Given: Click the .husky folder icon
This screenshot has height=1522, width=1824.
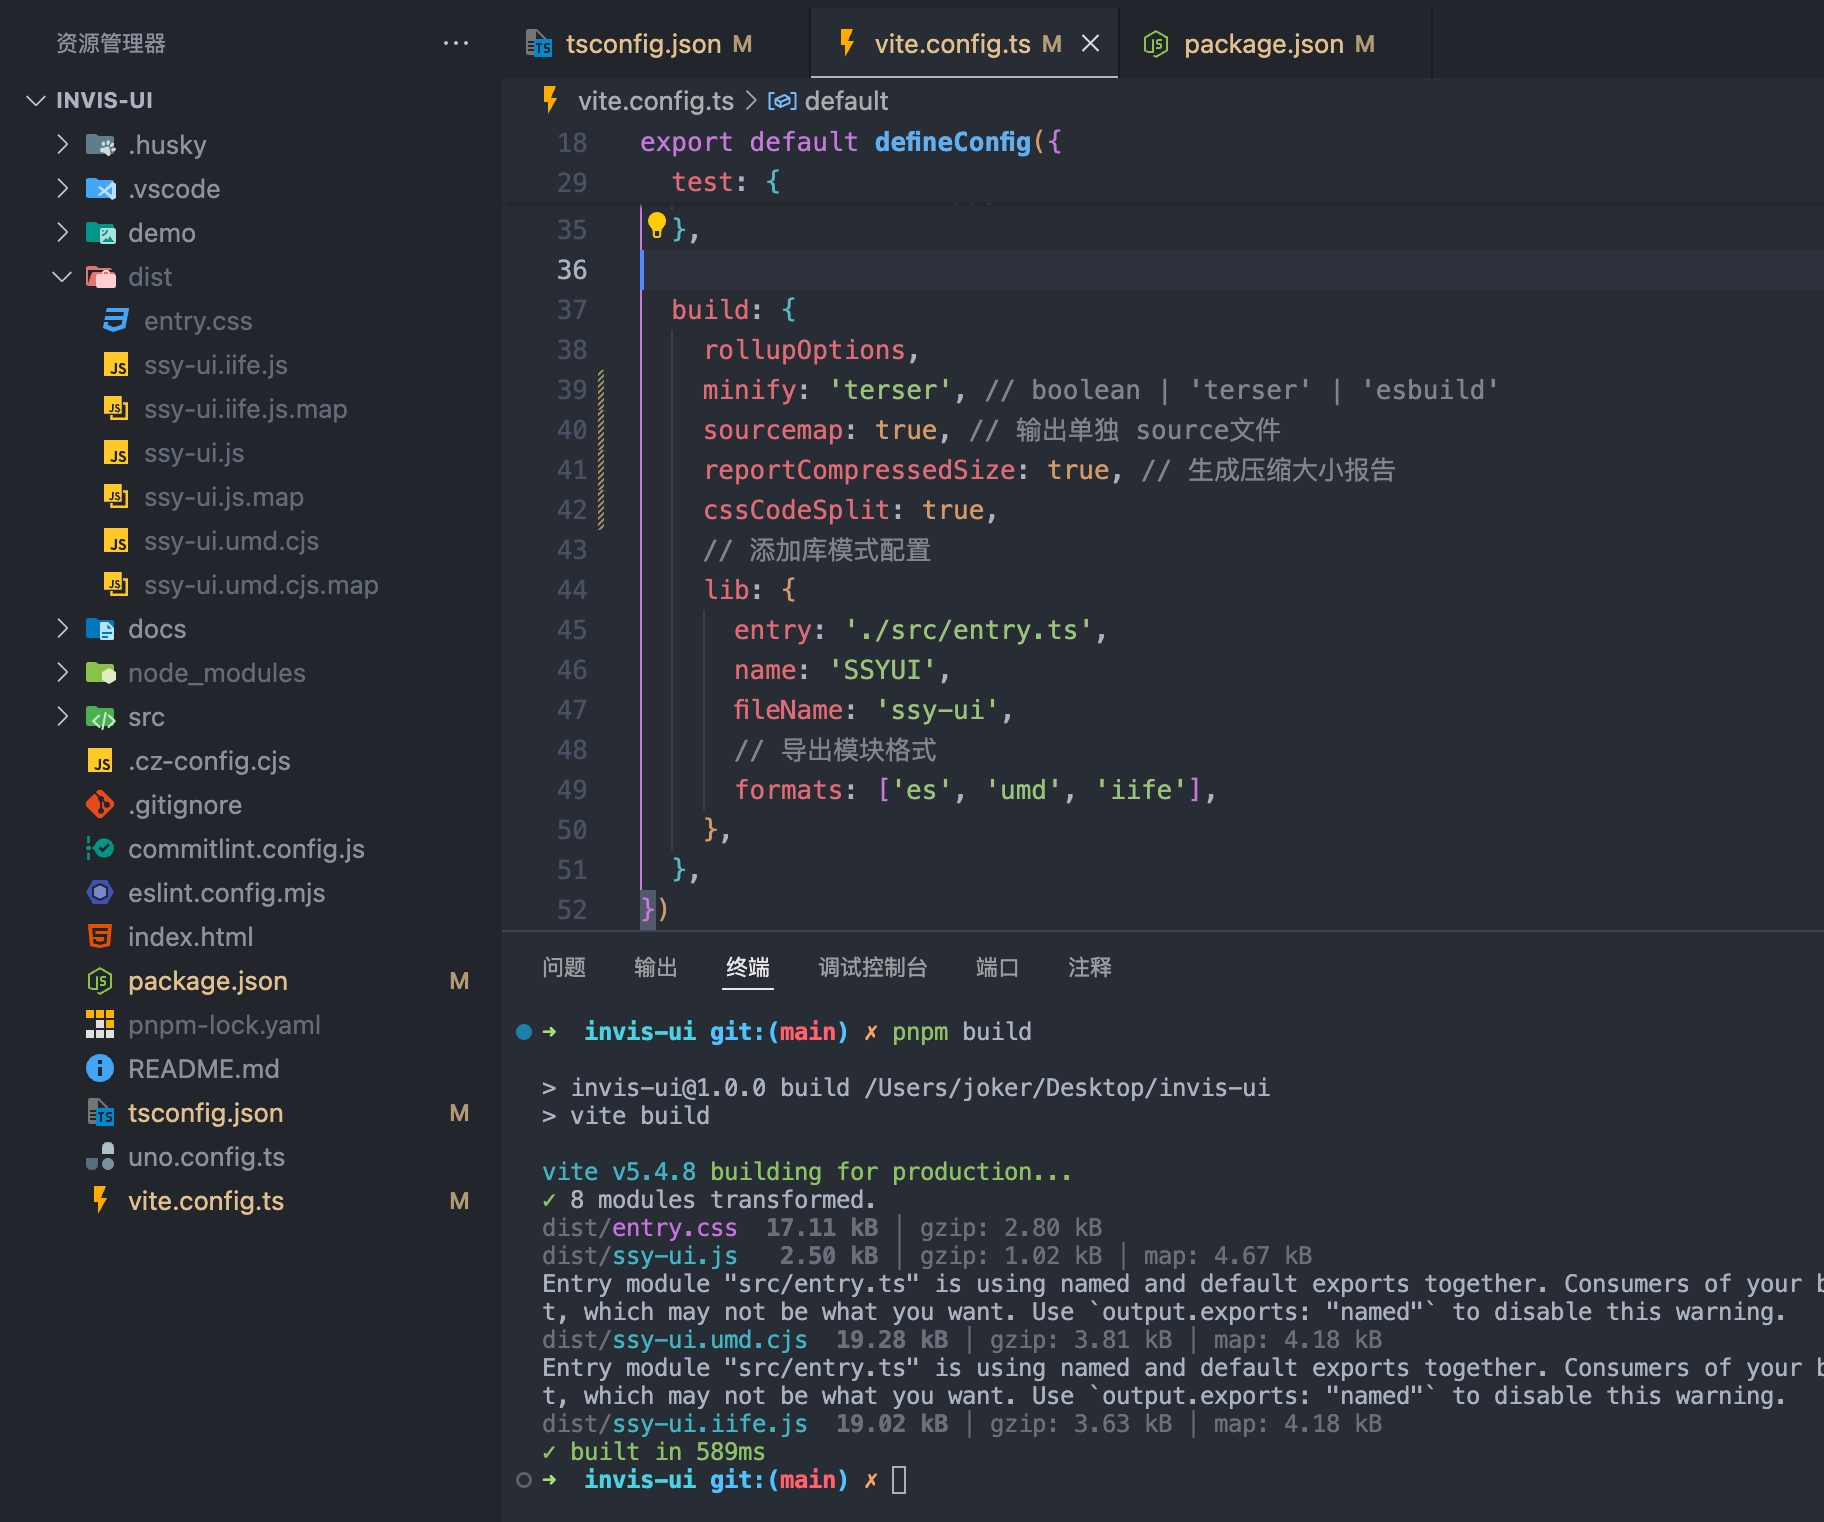Looking at the screenshot, I should tap(100, 145).
